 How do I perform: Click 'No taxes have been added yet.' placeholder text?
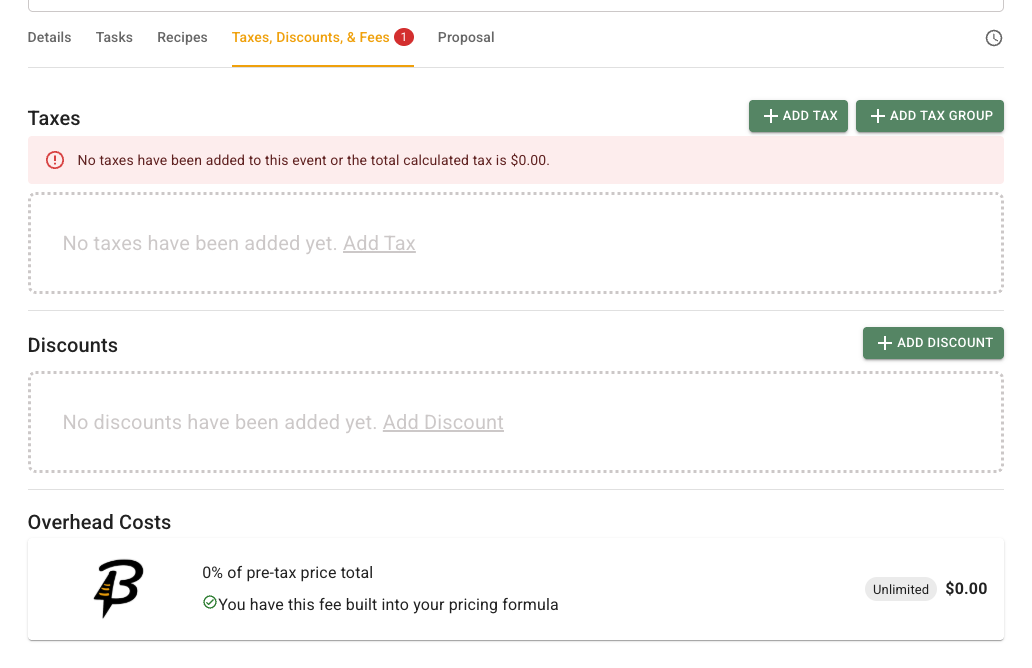[x=200, y=244]
